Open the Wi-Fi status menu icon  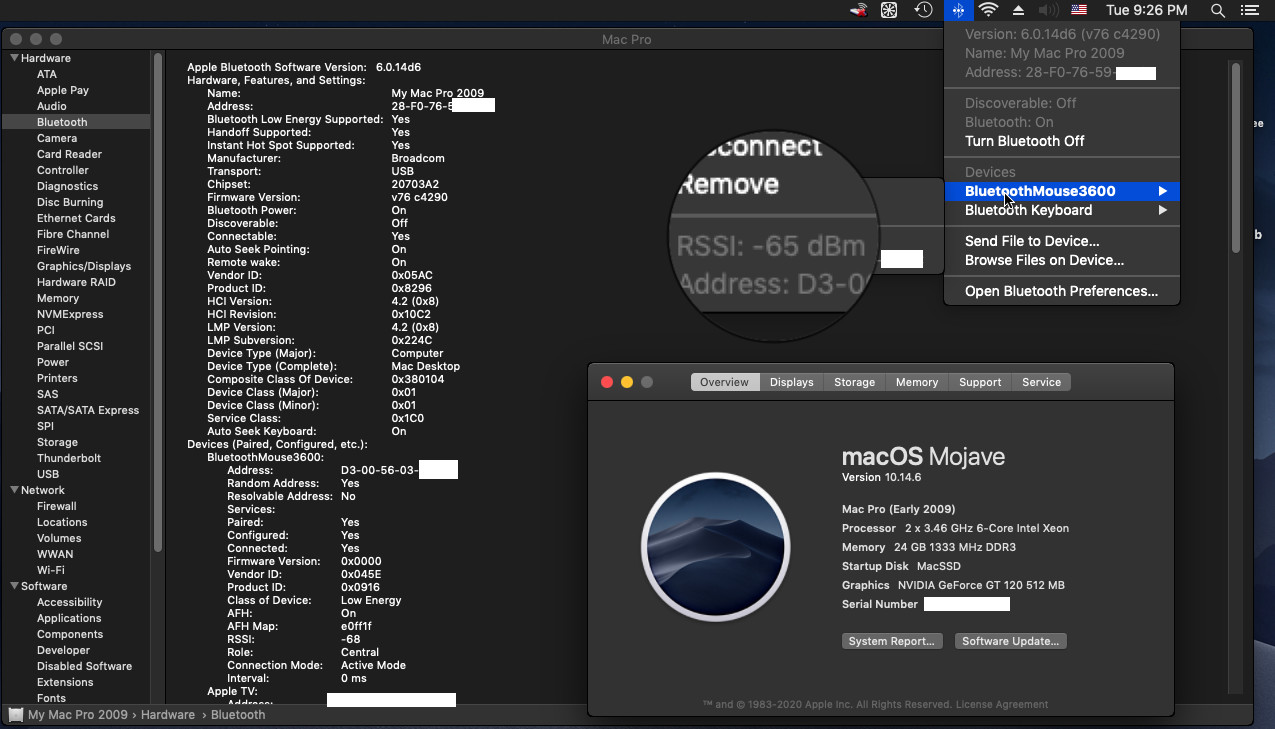coord(988,10)
